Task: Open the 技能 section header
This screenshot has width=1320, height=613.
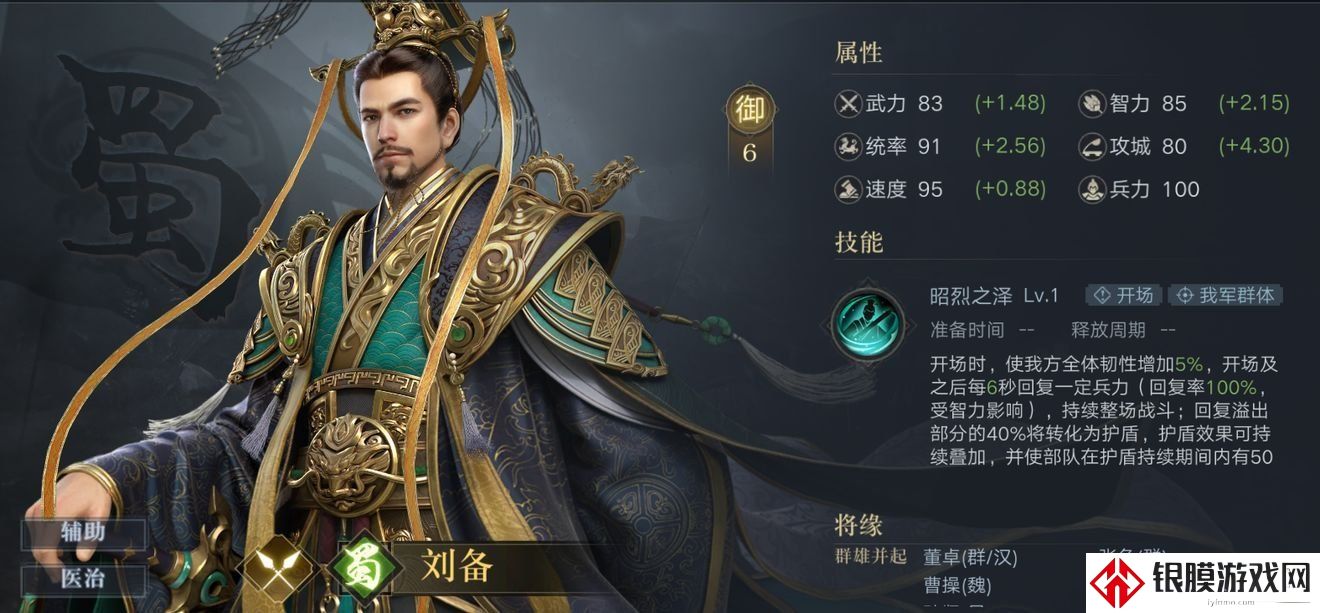Action: 859,241
